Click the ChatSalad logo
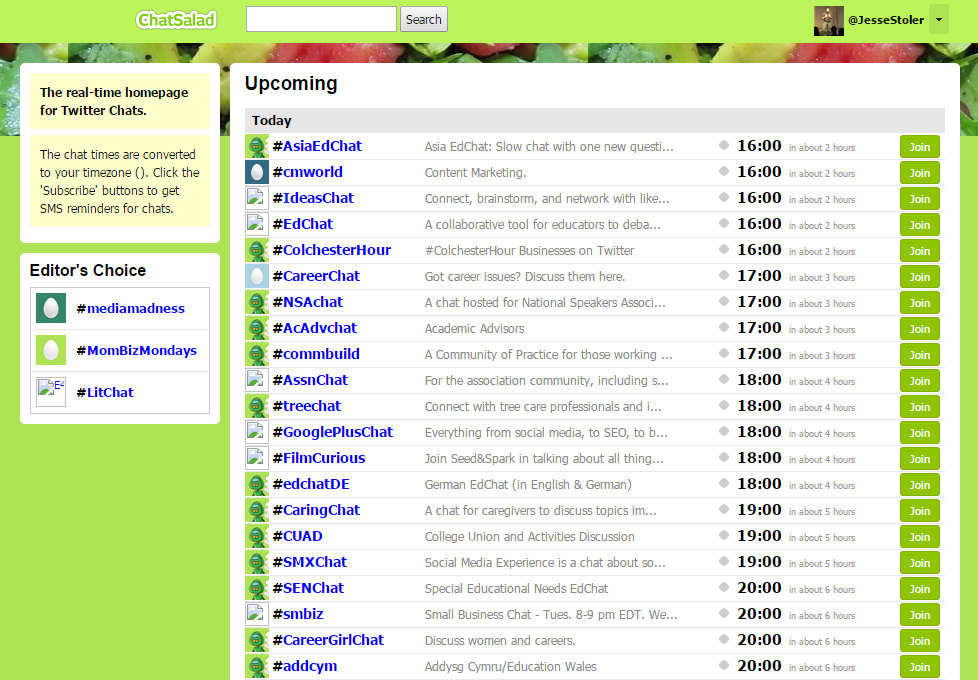Viewport: 978px width, 680px height. coord(177,20)
